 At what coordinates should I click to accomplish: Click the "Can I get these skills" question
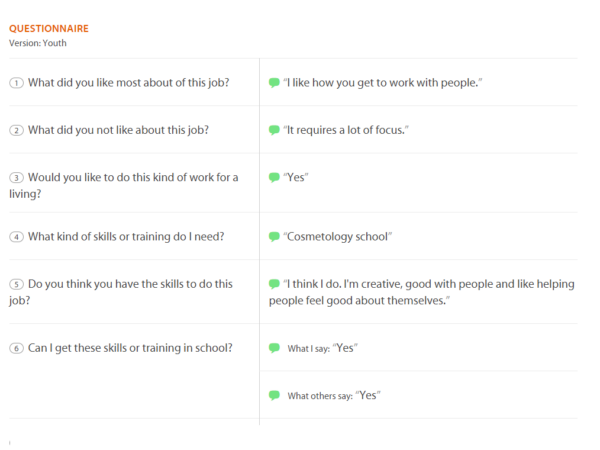[x=130, y=348]
